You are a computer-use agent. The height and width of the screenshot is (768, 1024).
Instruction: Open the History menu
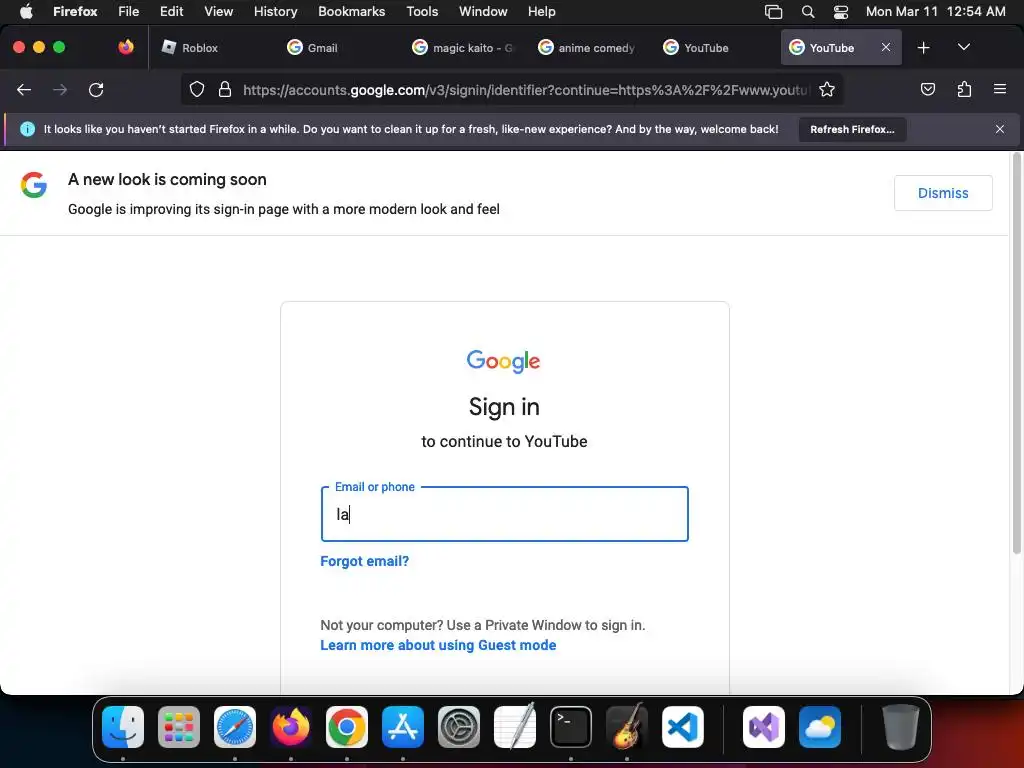(276, 11)
